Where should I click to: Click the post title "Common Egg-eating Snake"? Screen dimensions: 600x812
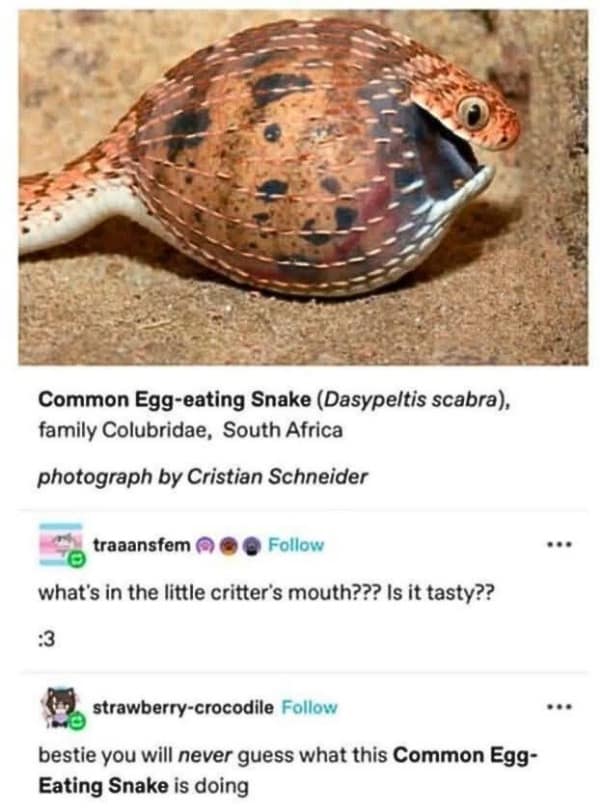[174, 402]
